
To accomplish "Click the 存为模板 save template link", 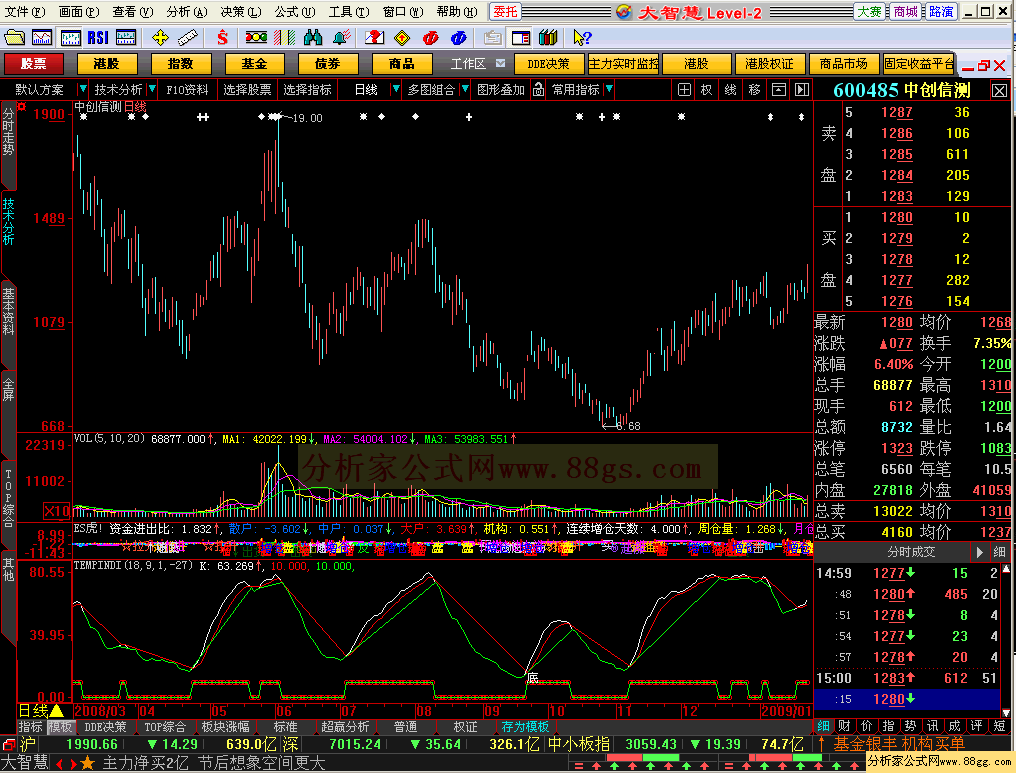I will 525,727.
